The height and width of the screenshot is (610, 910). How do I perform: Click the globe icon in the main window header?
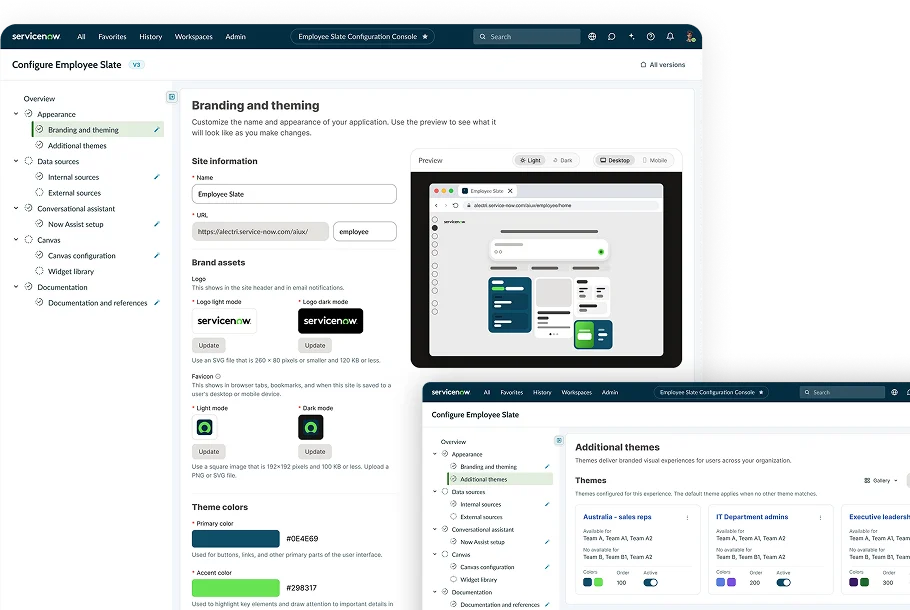pos(592,37)
